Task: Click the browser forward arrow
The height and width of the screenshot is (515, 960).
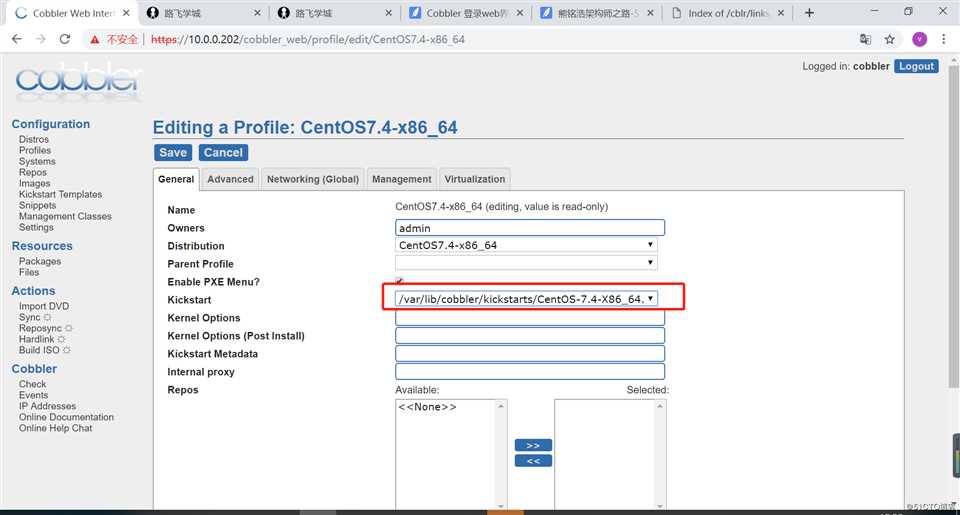Action: click(40, 39)
